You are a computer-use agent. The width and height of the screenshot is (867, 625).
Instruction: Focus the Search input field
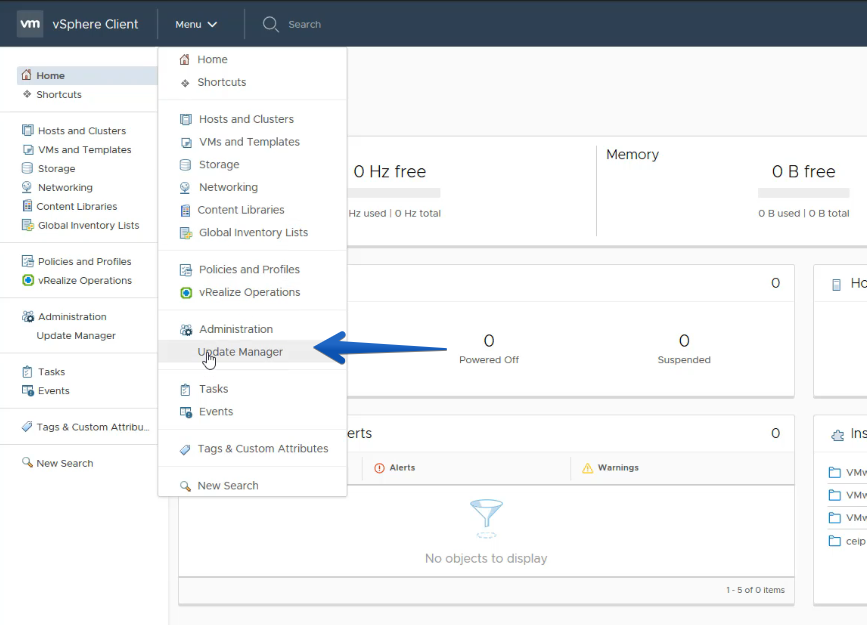[304, 24]
